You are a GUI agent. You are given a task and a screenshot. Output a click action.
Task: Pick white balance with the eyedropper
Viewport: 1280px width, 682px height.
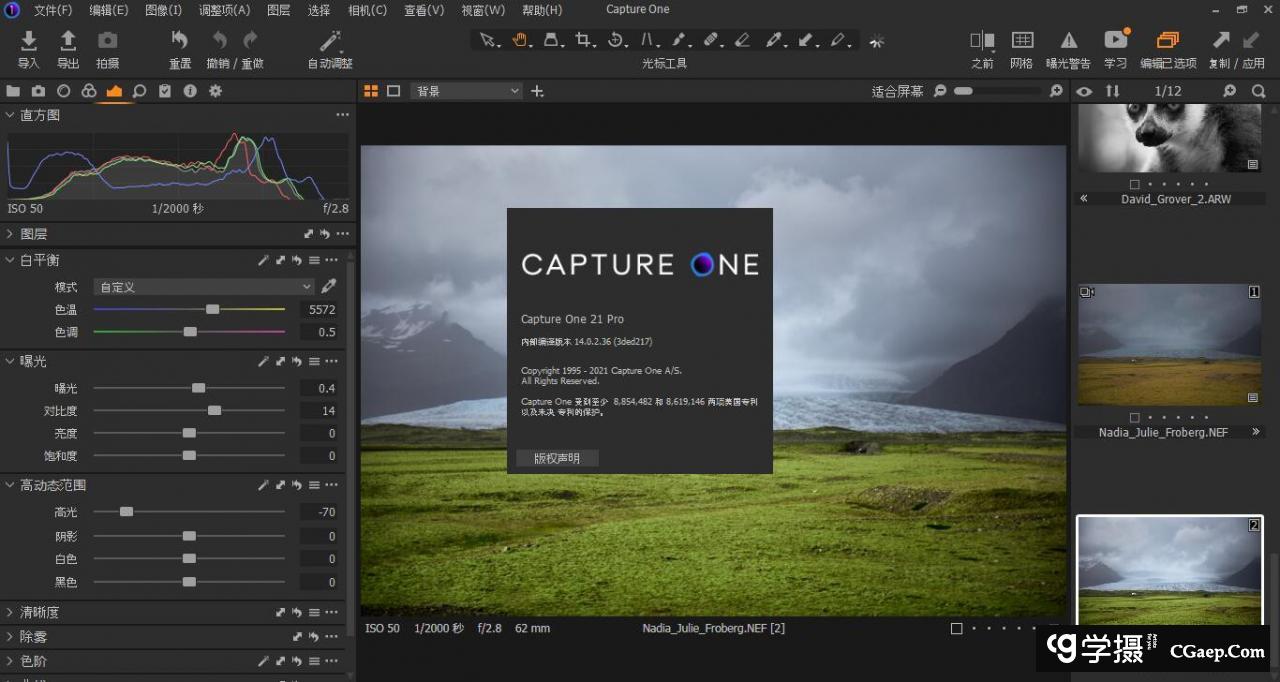pyautogui.click(x=328, y=287)
